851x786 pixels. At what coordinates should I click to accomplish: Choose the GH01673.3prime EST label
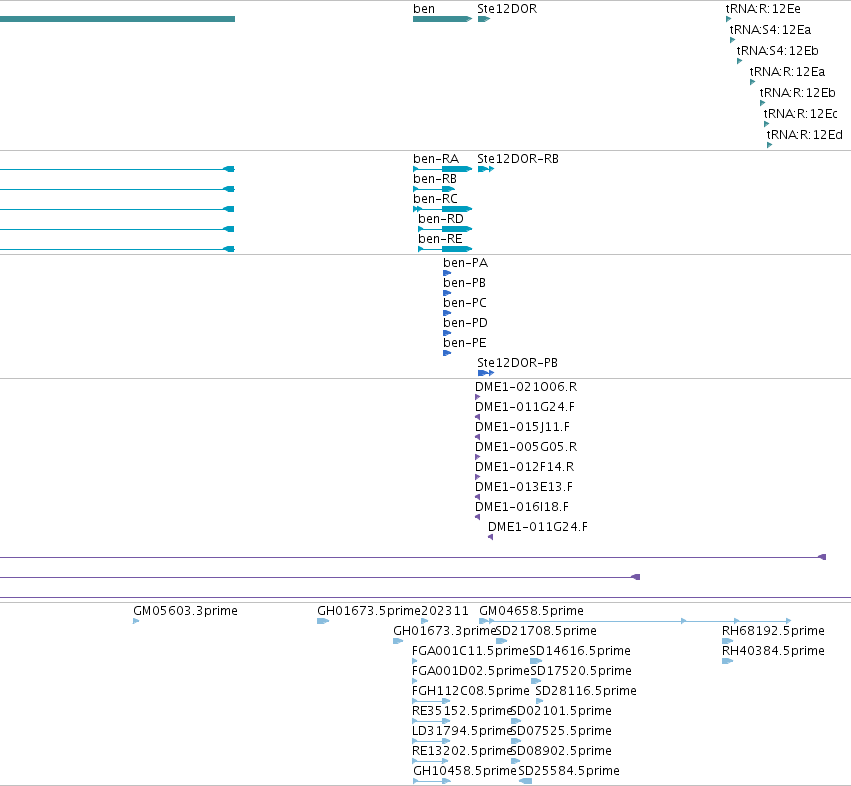point(444,631)
